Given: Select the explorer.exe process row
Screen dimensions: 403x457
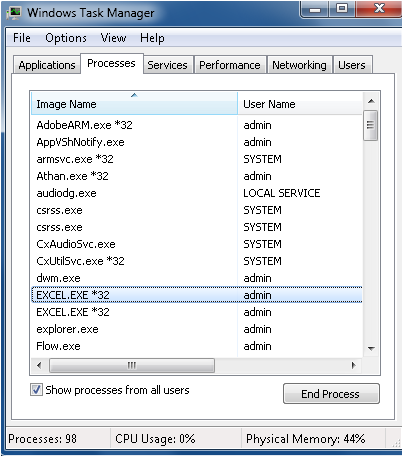Looking at the screenshot, I should click(197, 329).
